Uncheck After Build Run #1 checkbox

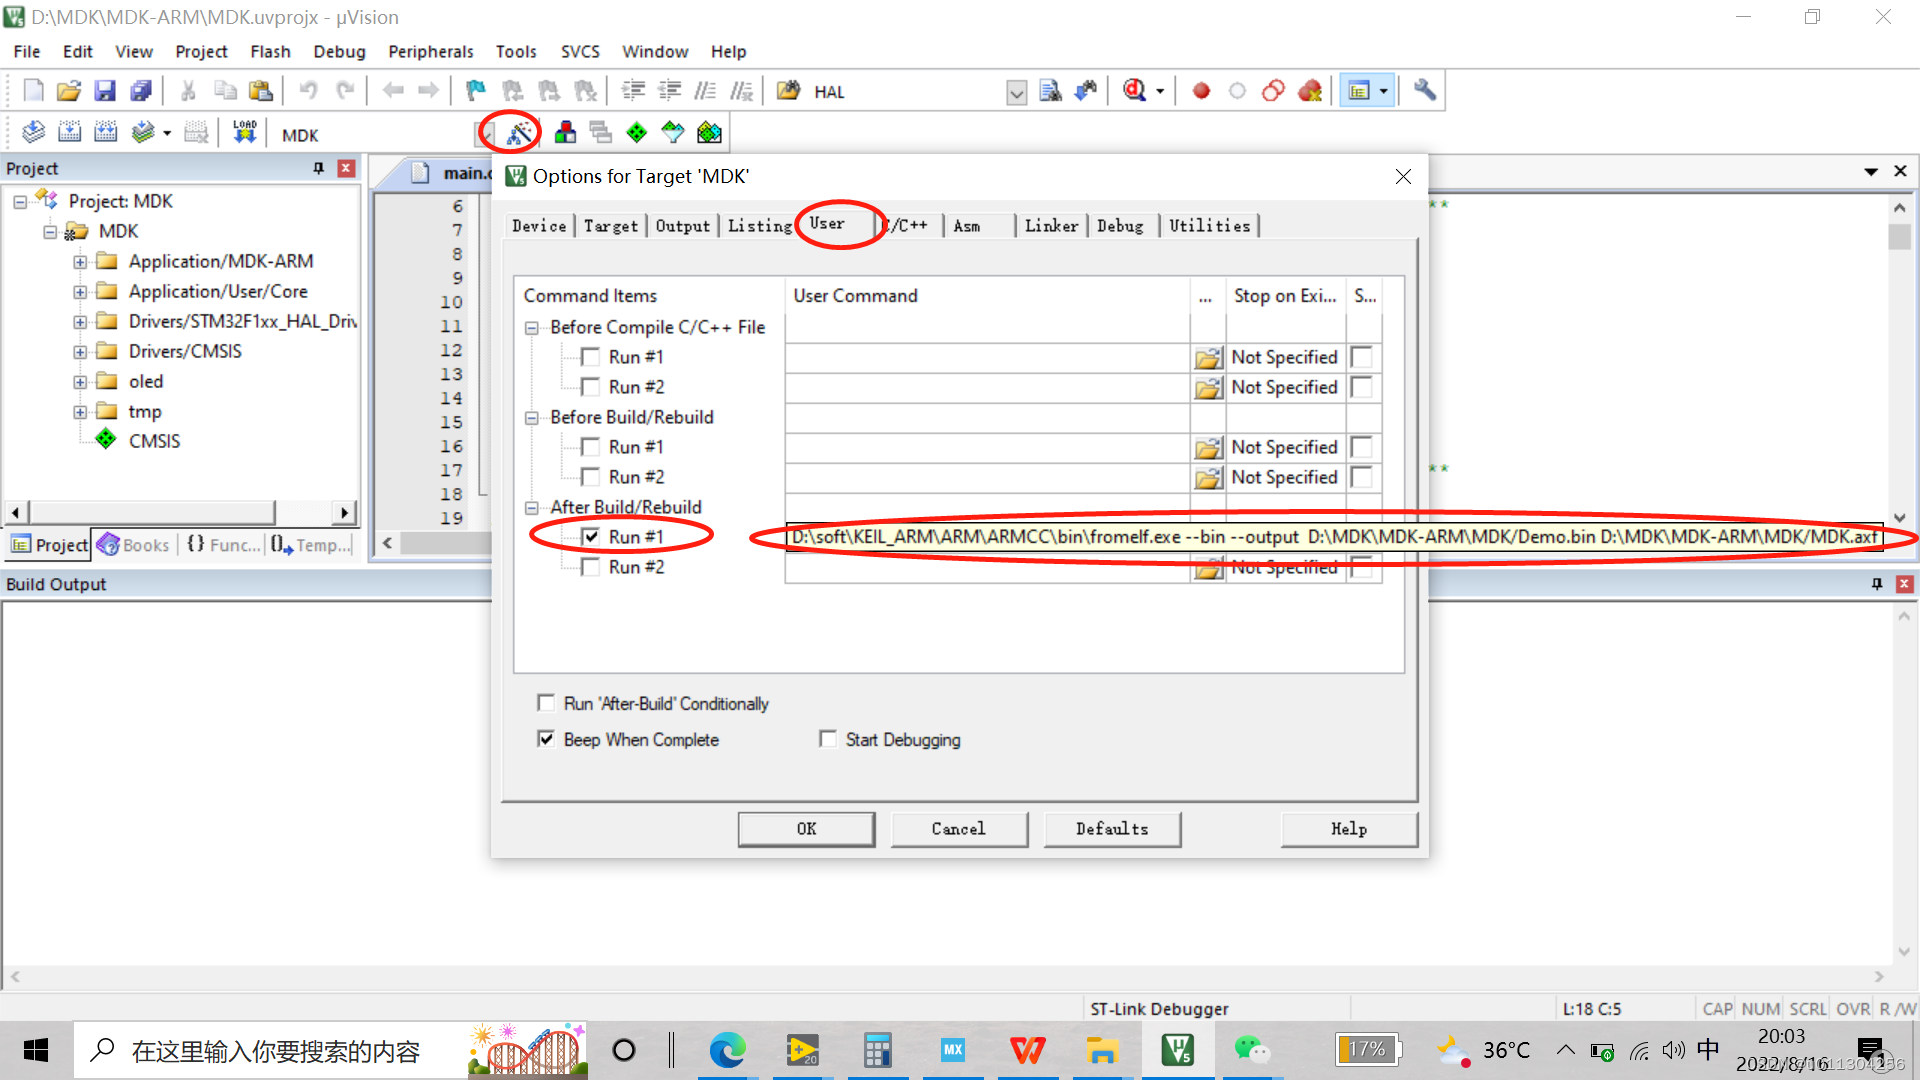click(591, 537)
